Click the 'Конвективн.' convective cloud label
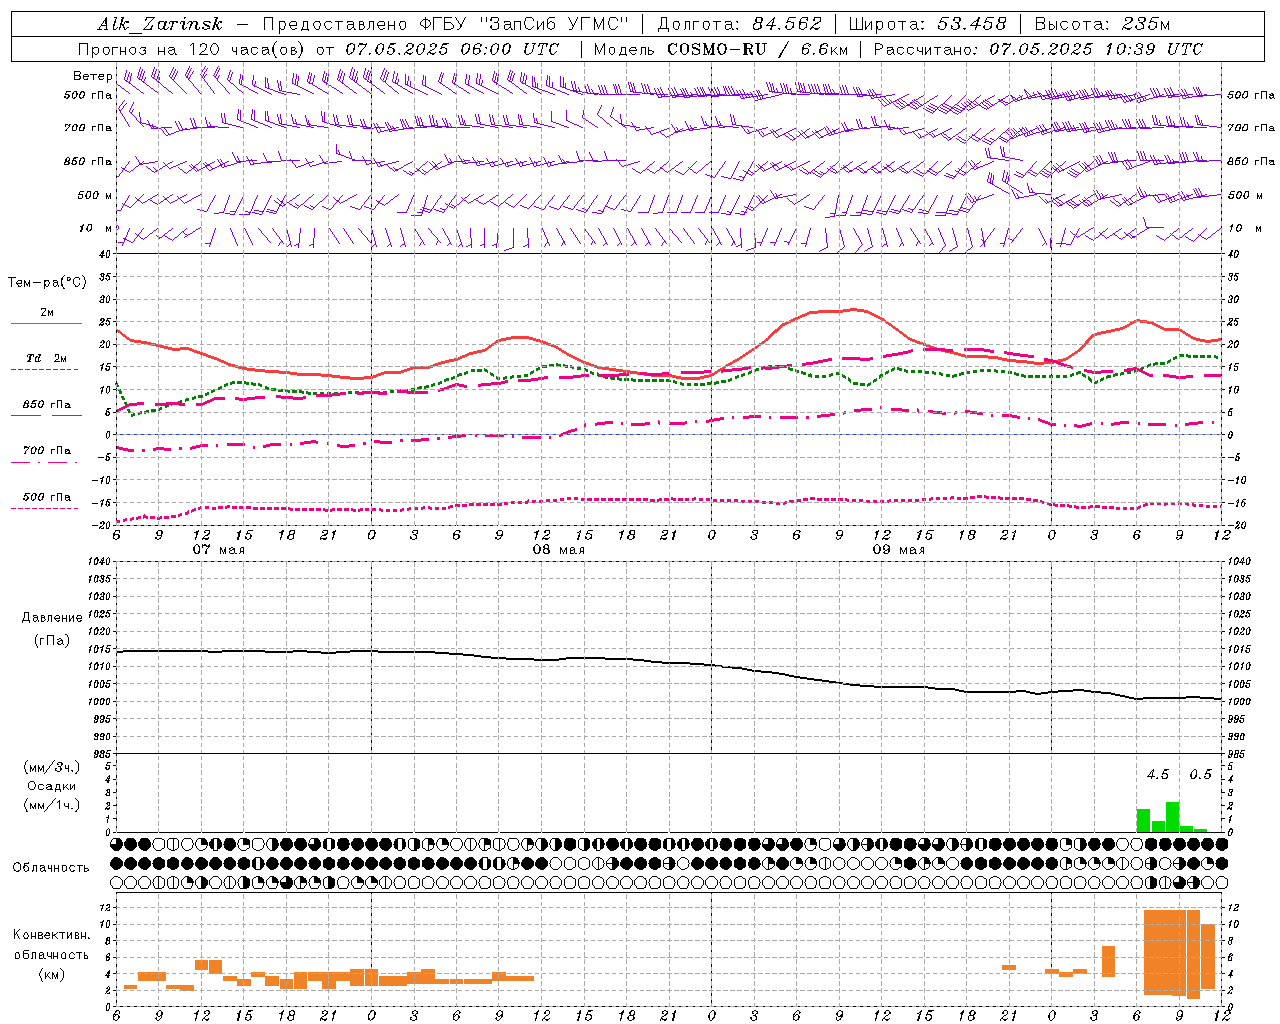The width and height of the screenshot is (1280, 1024). tap(52, 935)
